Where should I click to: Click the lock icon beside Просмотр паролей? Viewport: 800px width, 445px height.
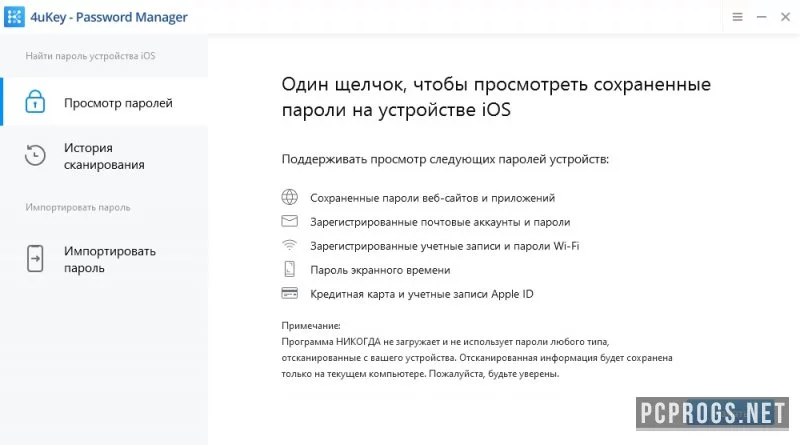tap(35, 102)
